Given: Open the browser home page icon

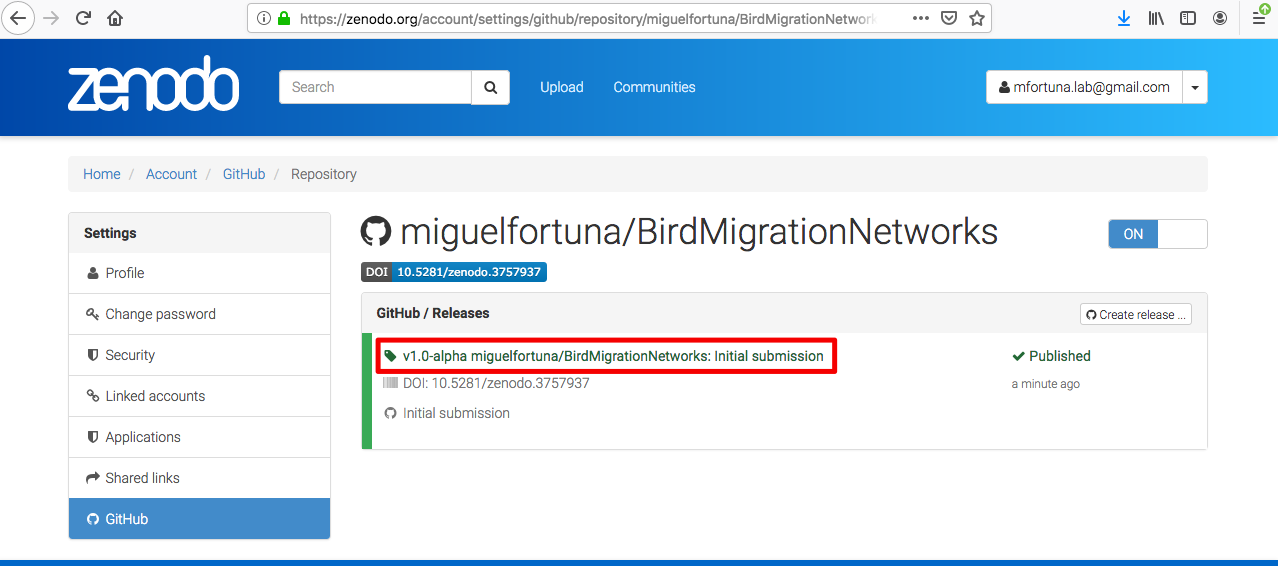Looking at the screenshot, I should click(115, 18).
